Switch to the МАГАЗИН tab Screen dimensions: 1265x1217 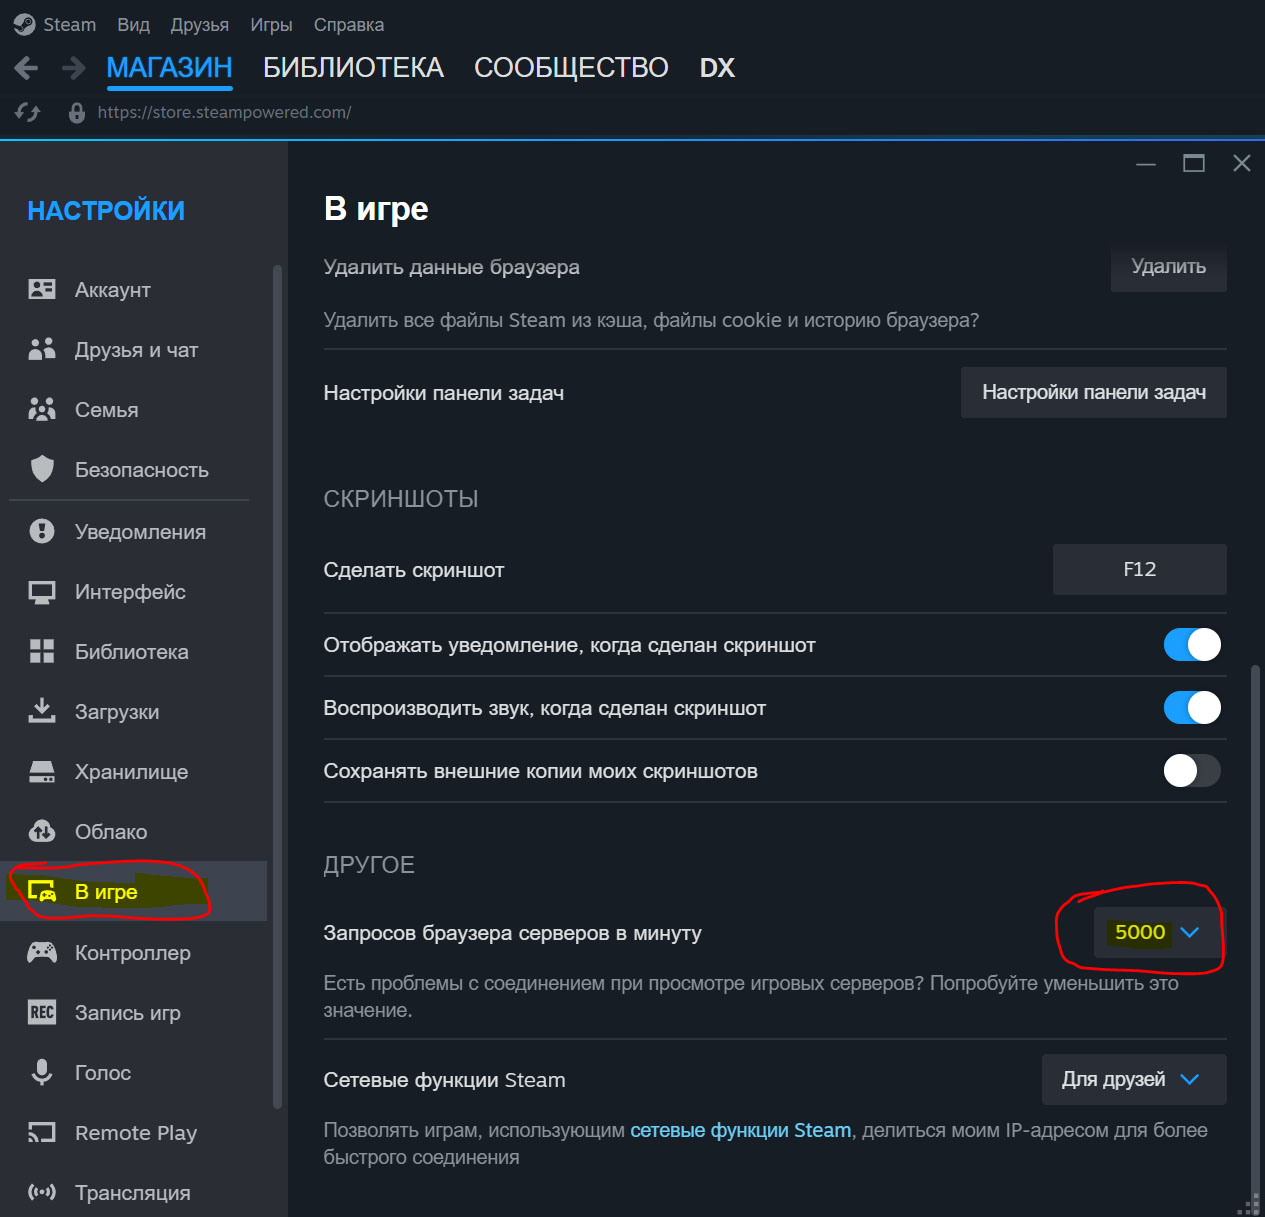point(169,68)
